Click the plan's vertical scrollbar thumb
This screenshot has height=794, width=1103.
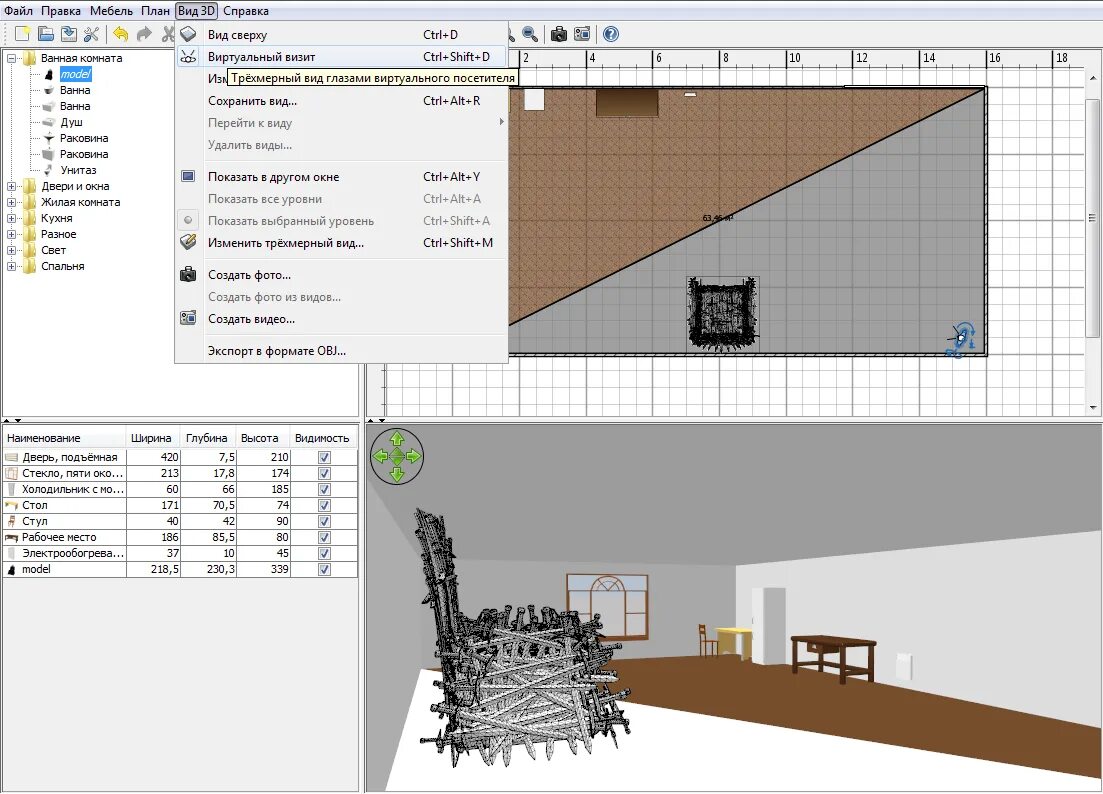(1092, 218)
